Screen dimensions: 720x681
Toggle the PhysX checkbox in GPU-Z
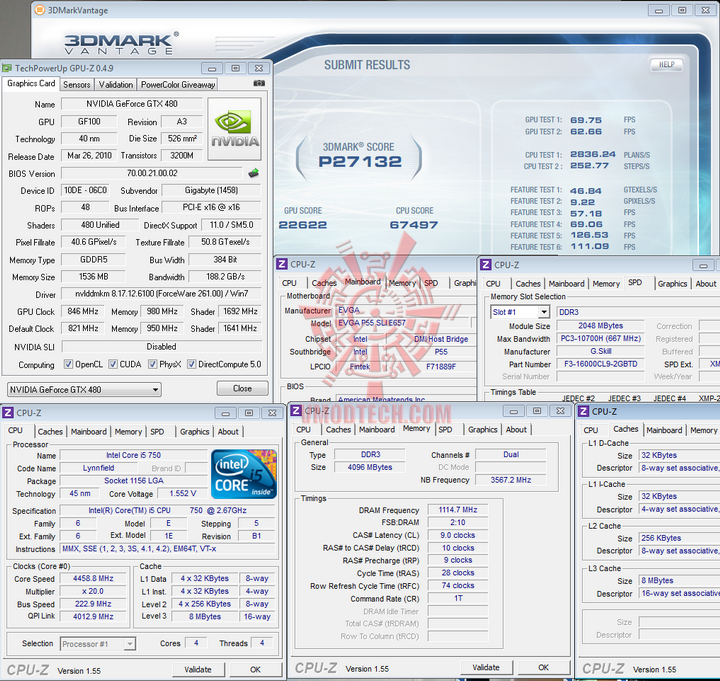pos(152,364)
